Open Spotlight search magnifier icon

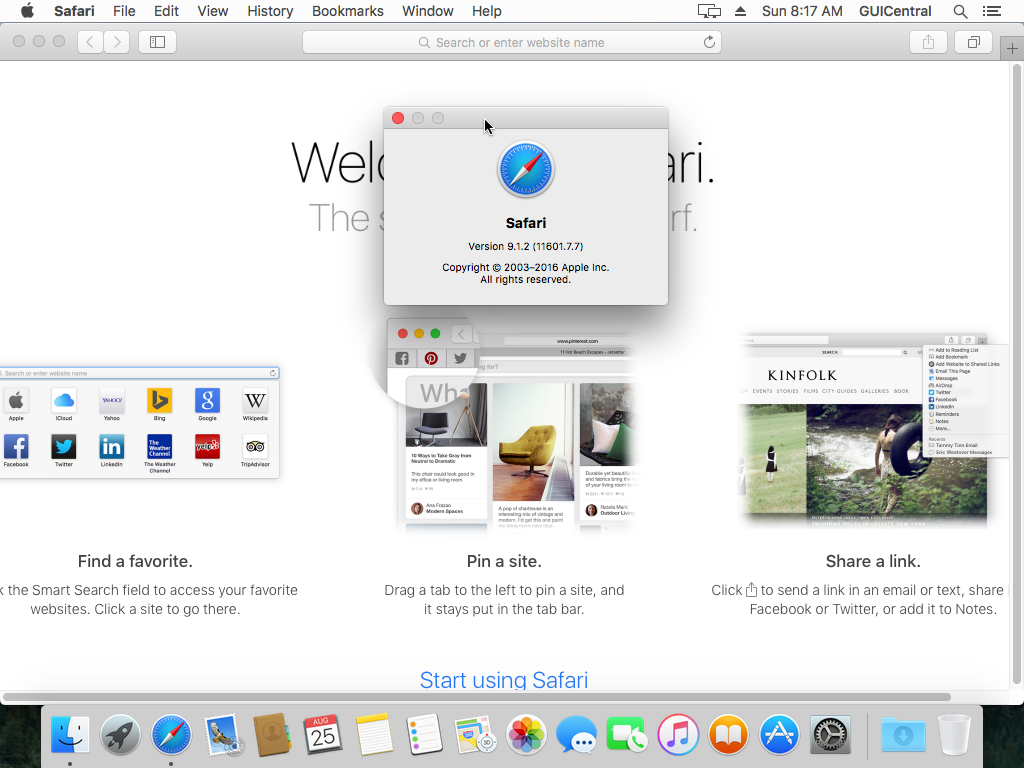coord(960,11)
